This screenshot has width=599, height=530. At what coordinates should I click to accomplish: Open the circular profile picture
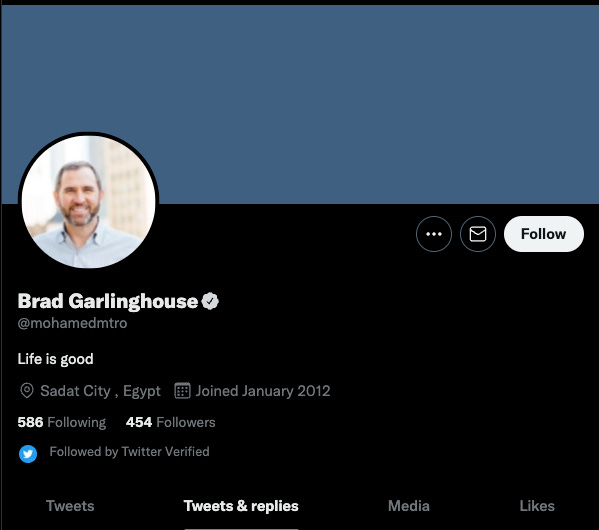pyautogui.click(x=89, y=201)
